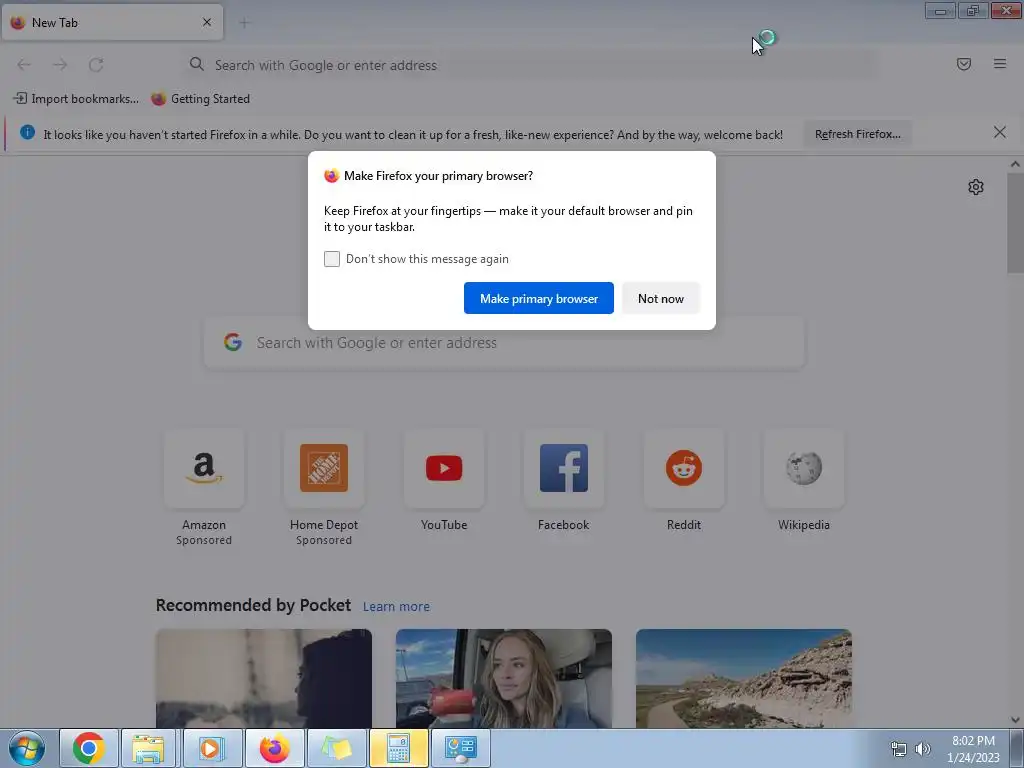Open the Control Panel taskbar icon
This screenshot has width=1024, height=768.
[461, 748]
